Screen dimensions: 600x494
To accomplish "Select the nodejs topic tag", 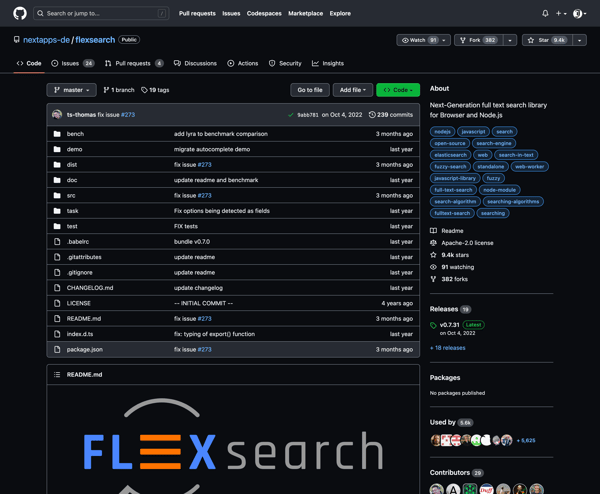I will pyautogui.click(x=442, y=132).
